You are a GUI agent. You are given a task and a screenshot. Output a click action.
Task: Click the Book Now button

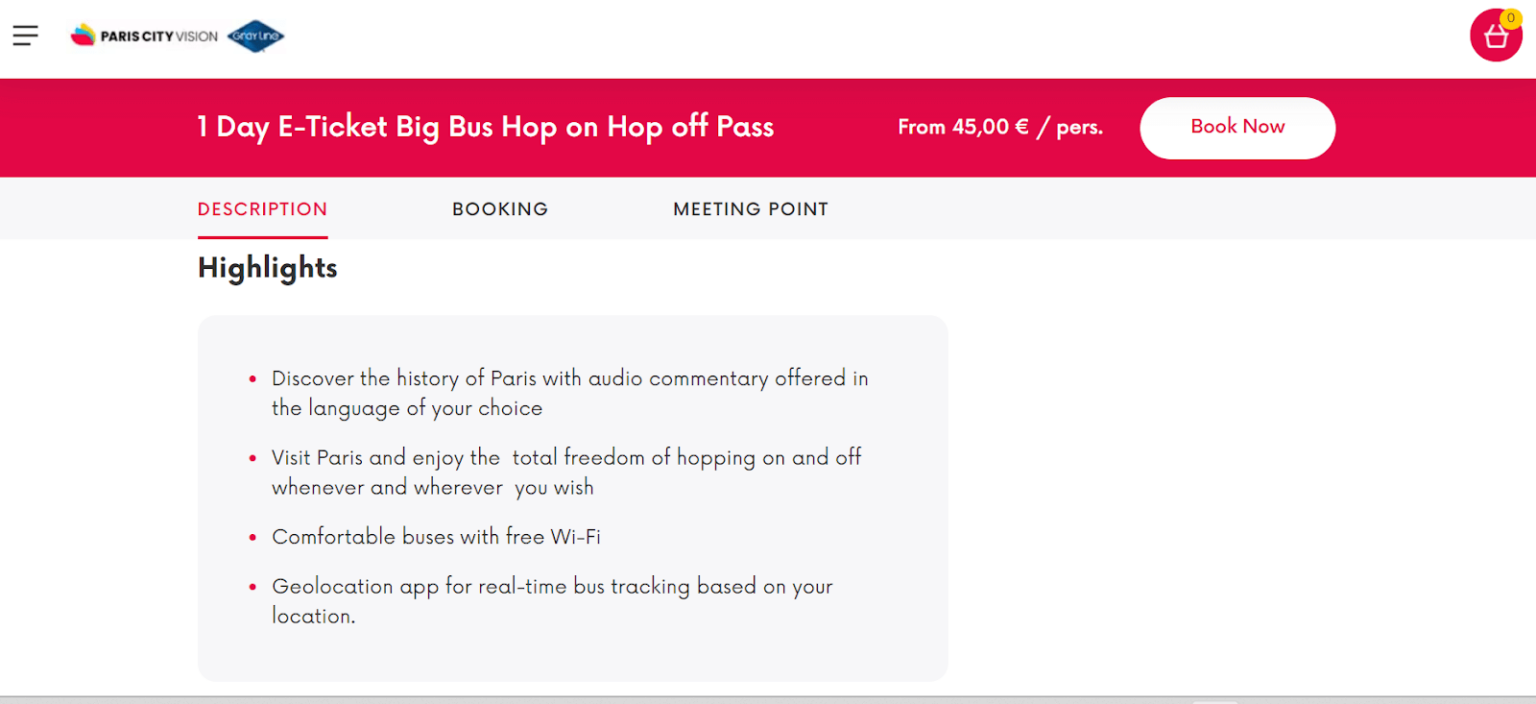point(1237,127)
